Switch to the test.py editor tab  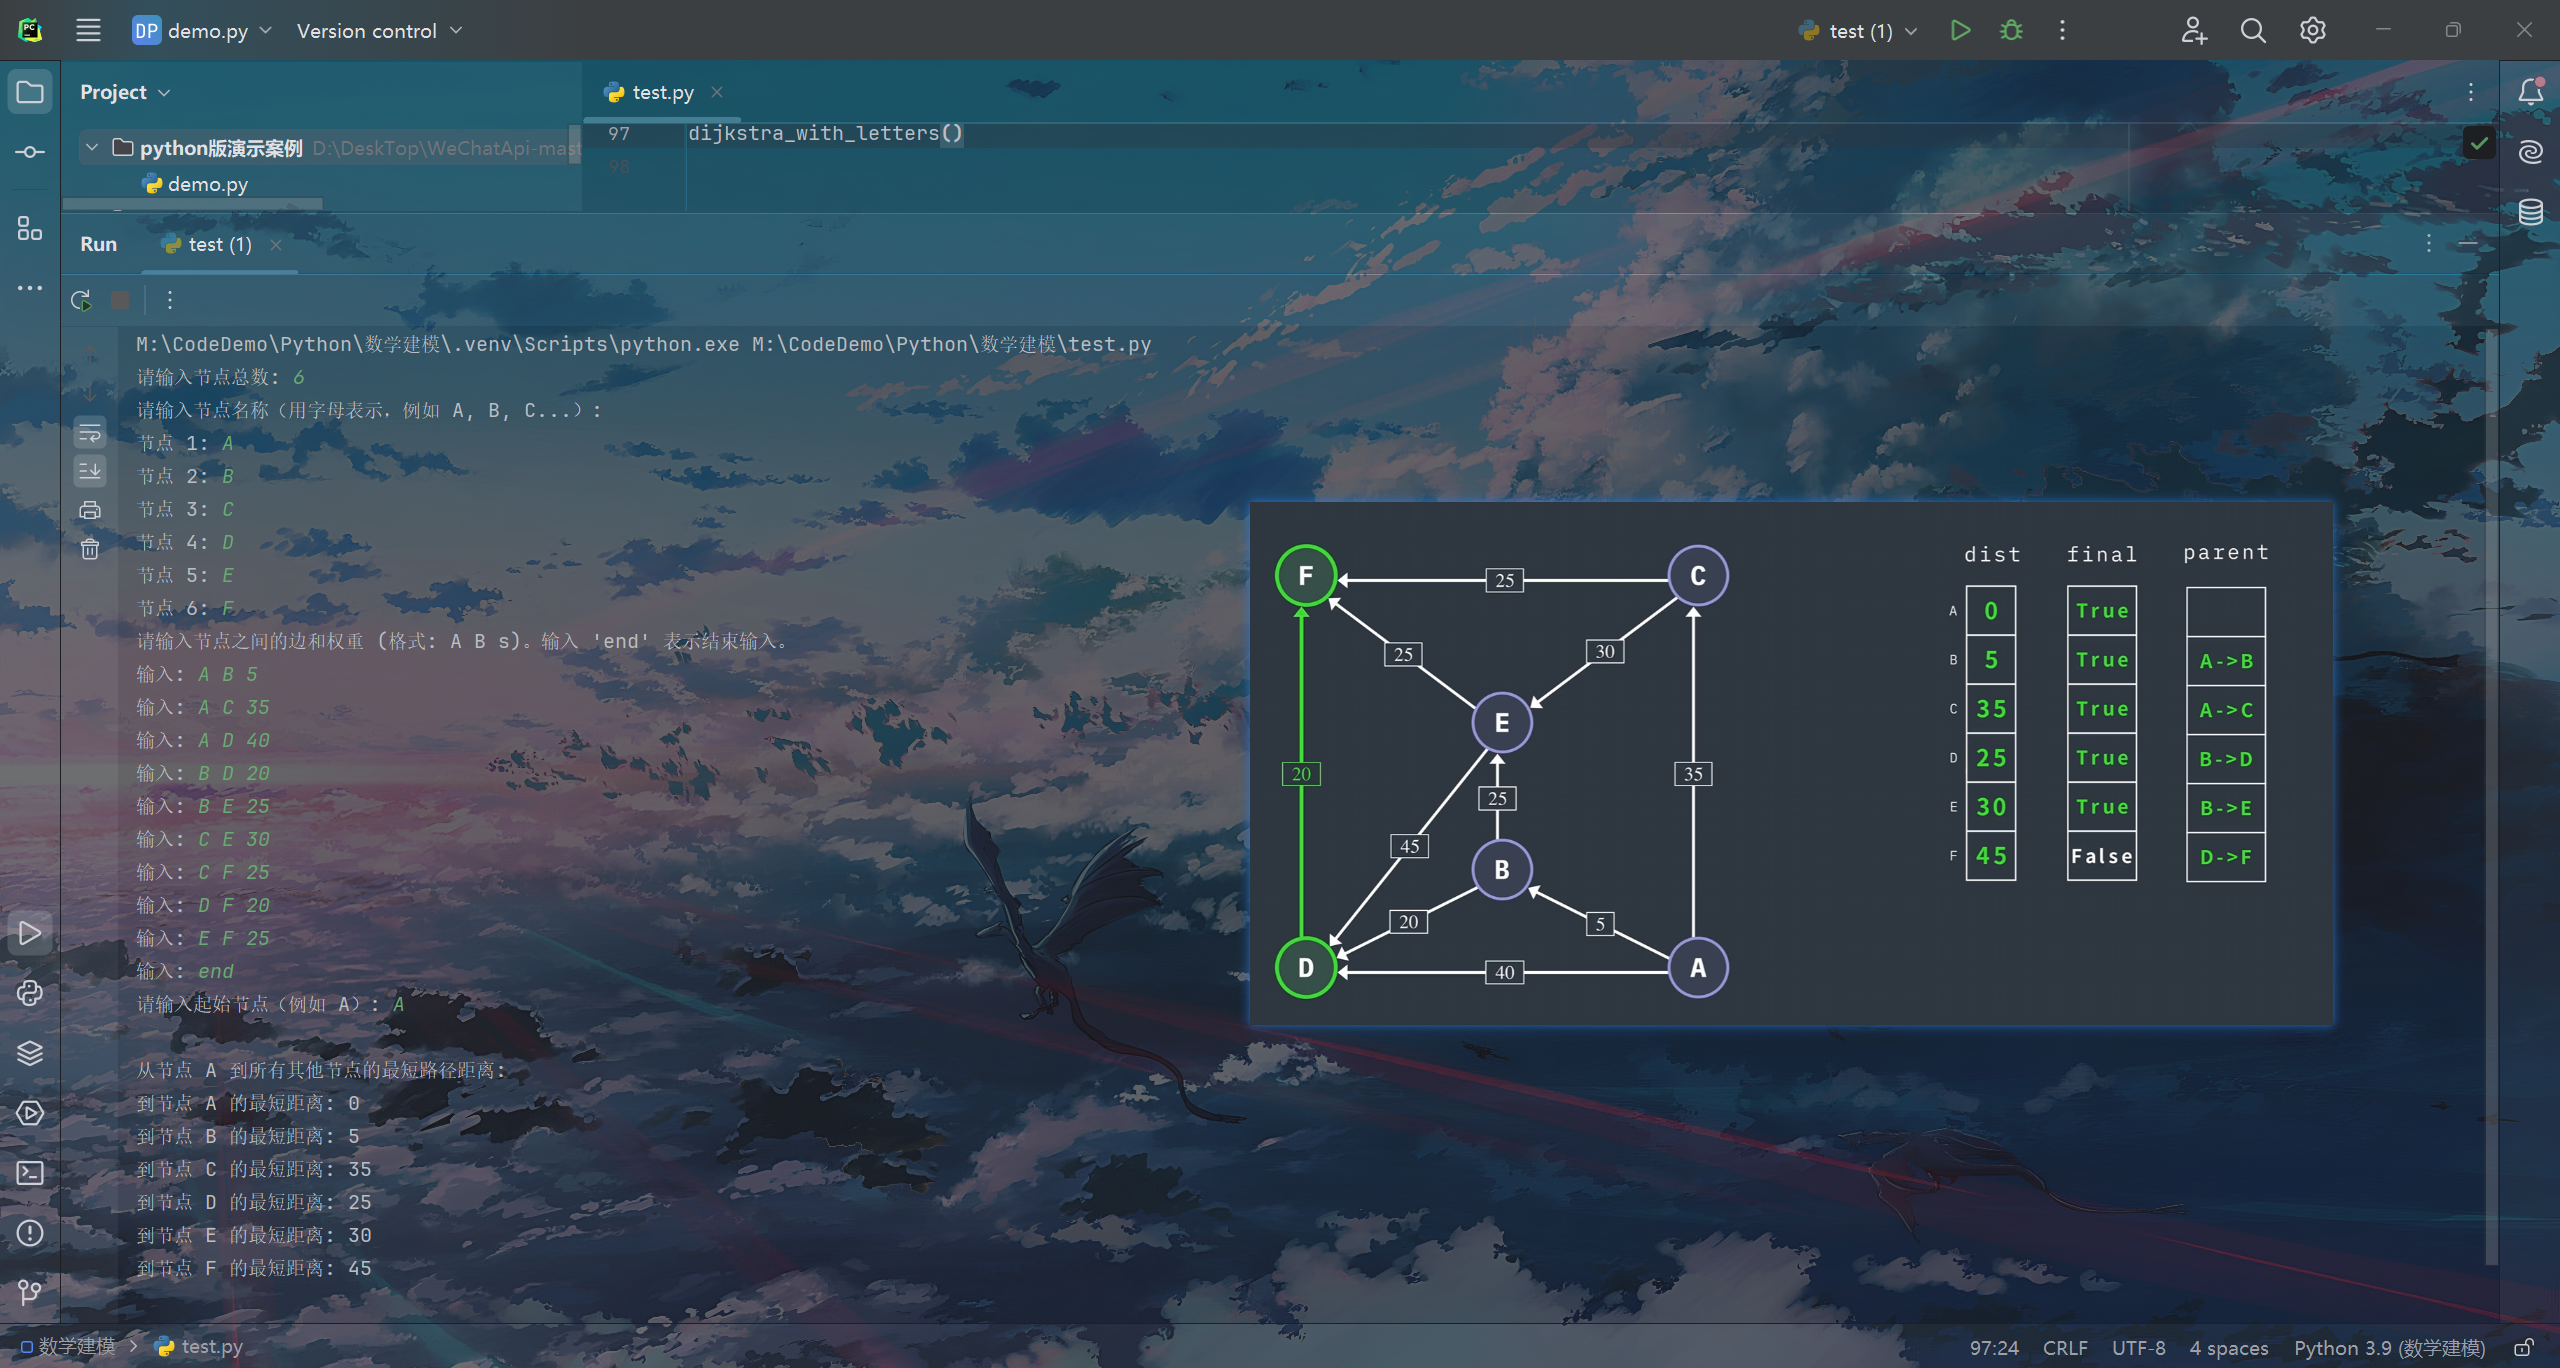pos(662,92)
